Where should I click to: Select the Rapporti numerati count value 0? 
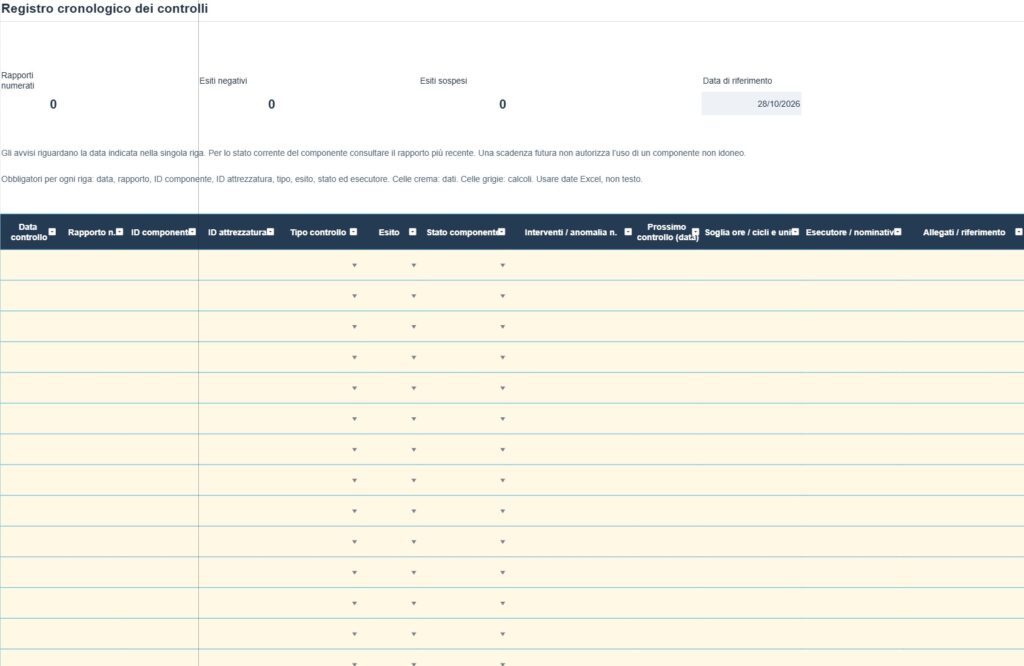click(x=54, y=104)
